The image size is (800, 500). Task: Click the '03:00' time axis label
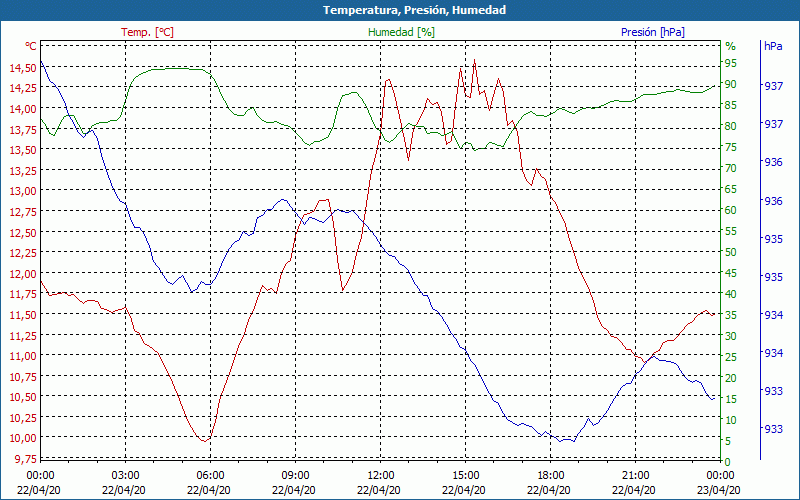tap(125, 476)
